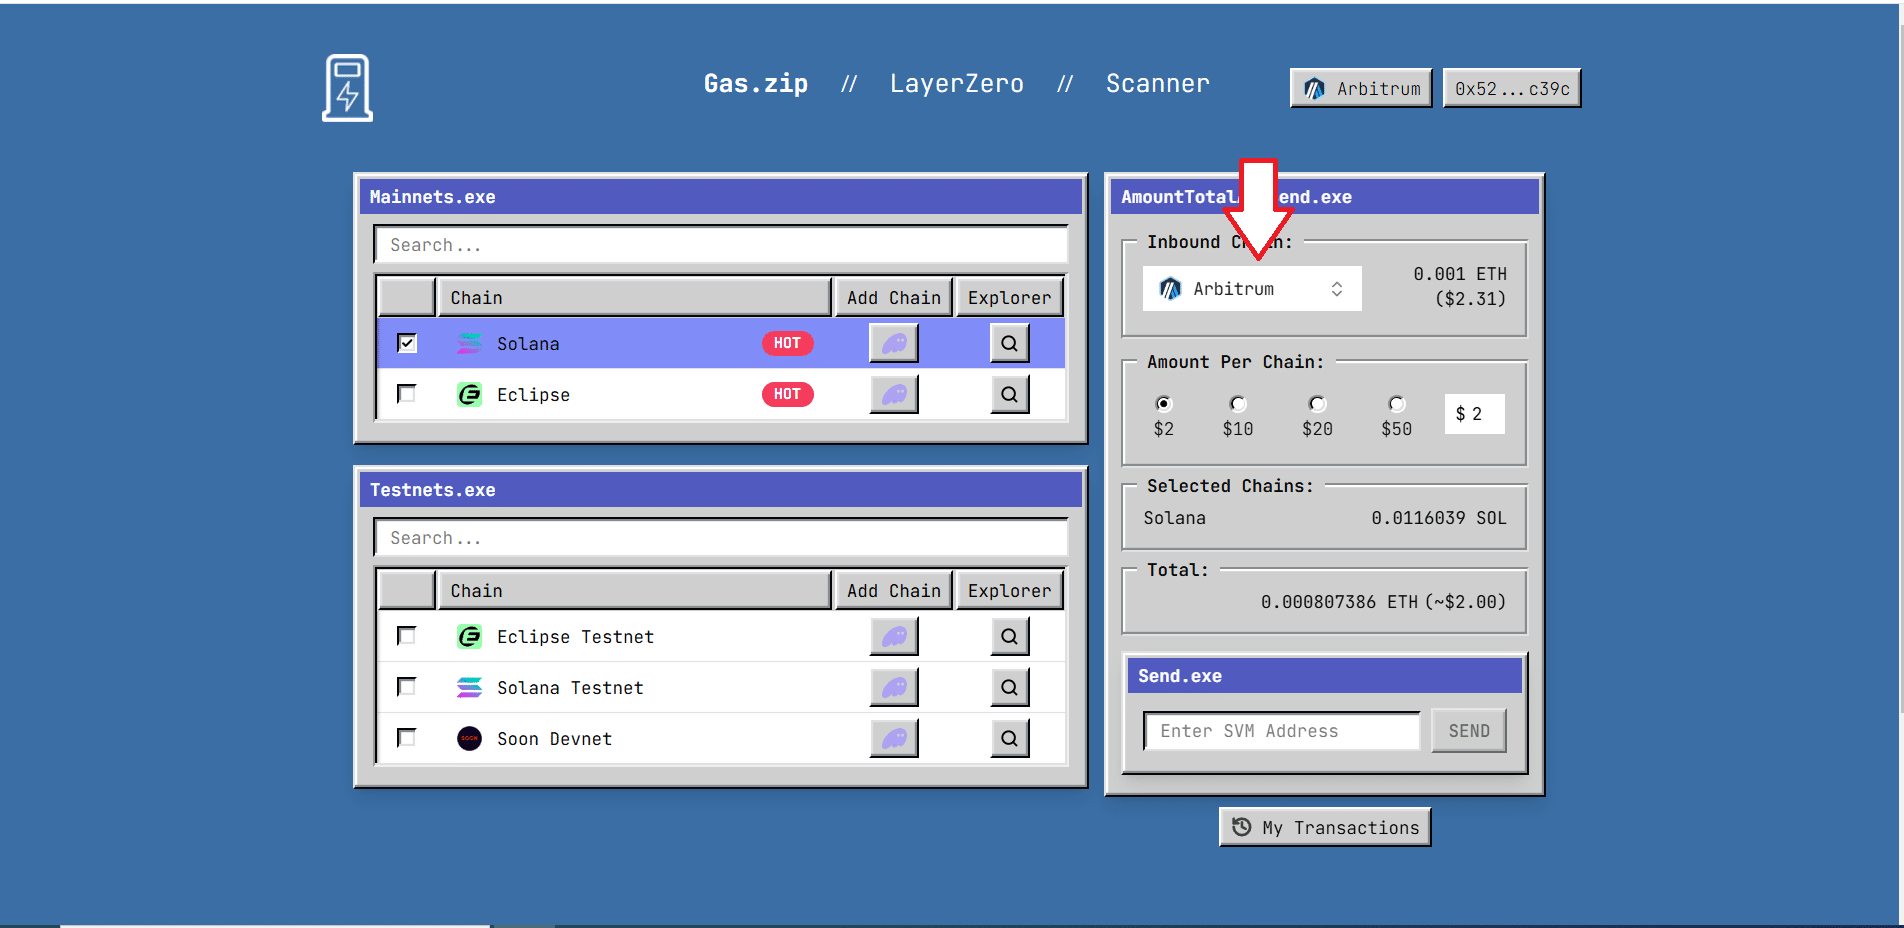Open the 0x52...c39c wallet menu

pos(1512,88)
